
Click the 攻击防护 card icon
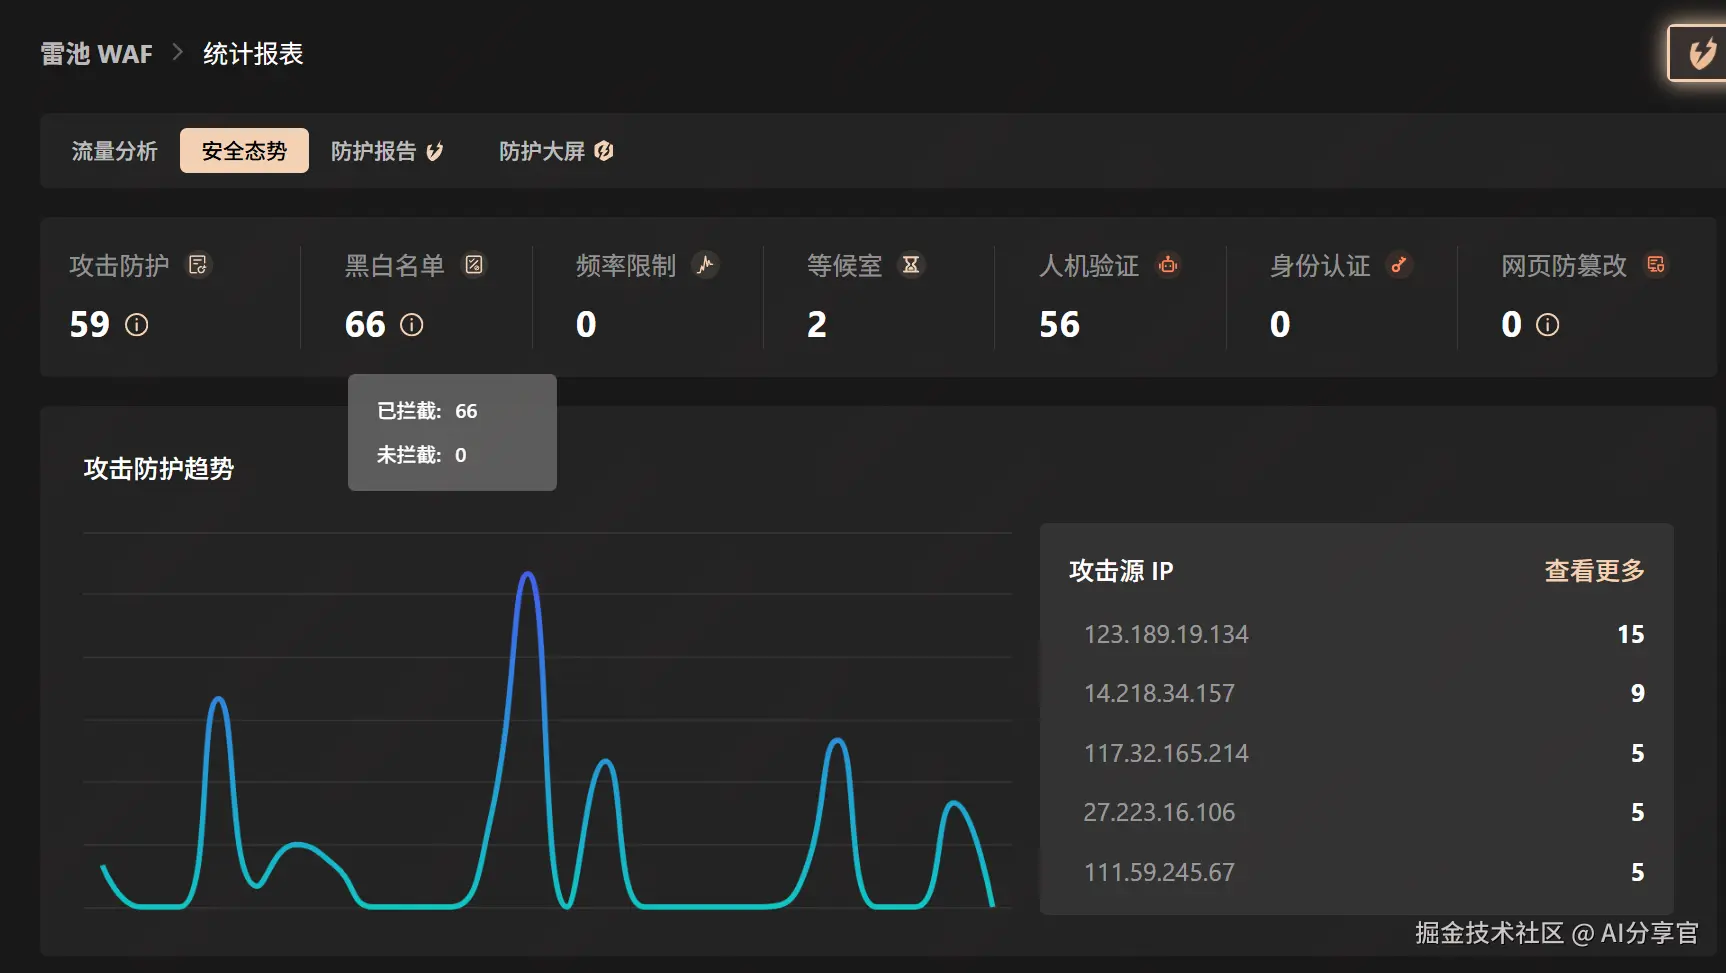tap(199, 265)
